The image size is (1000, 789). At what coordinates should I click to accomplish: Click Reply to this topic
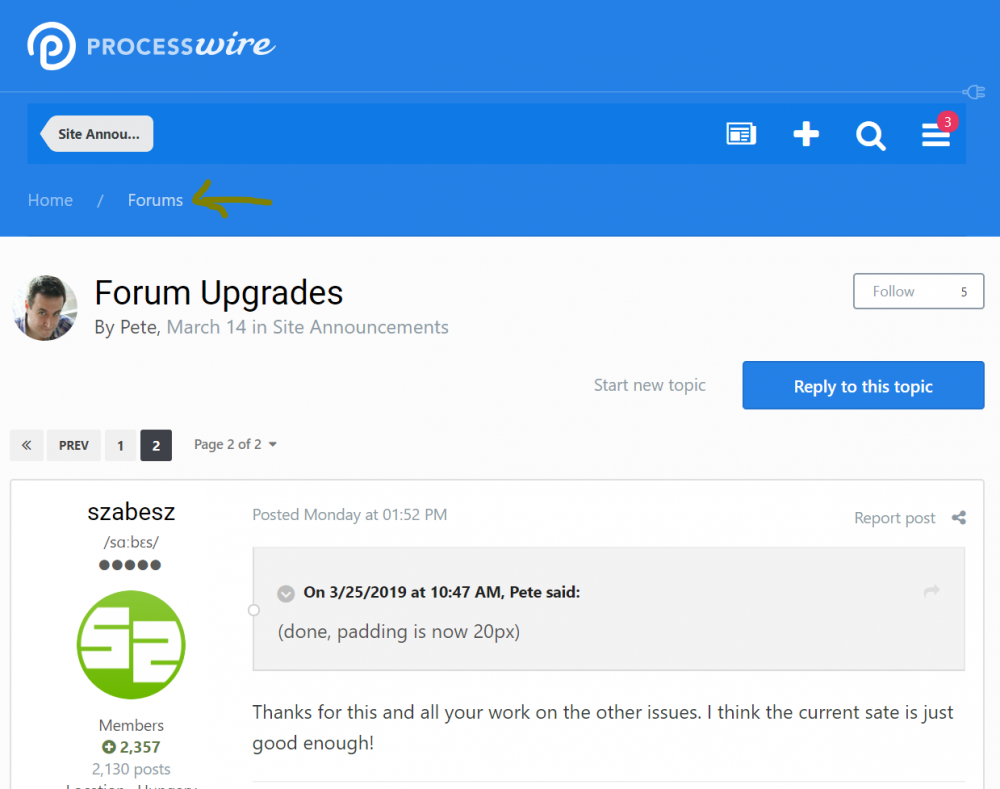tap(863, 386)
